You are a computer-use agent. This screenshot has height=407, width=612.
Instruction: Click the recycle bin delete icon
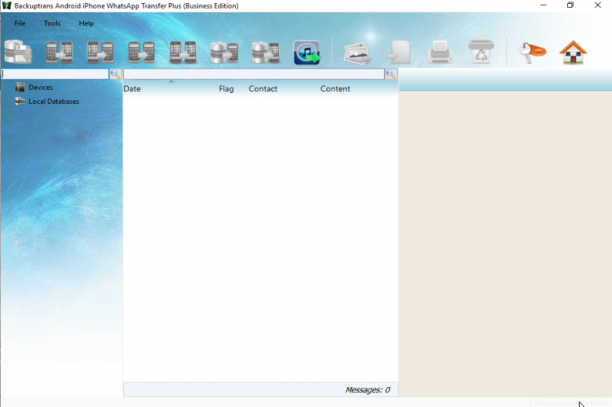point(481,52)
